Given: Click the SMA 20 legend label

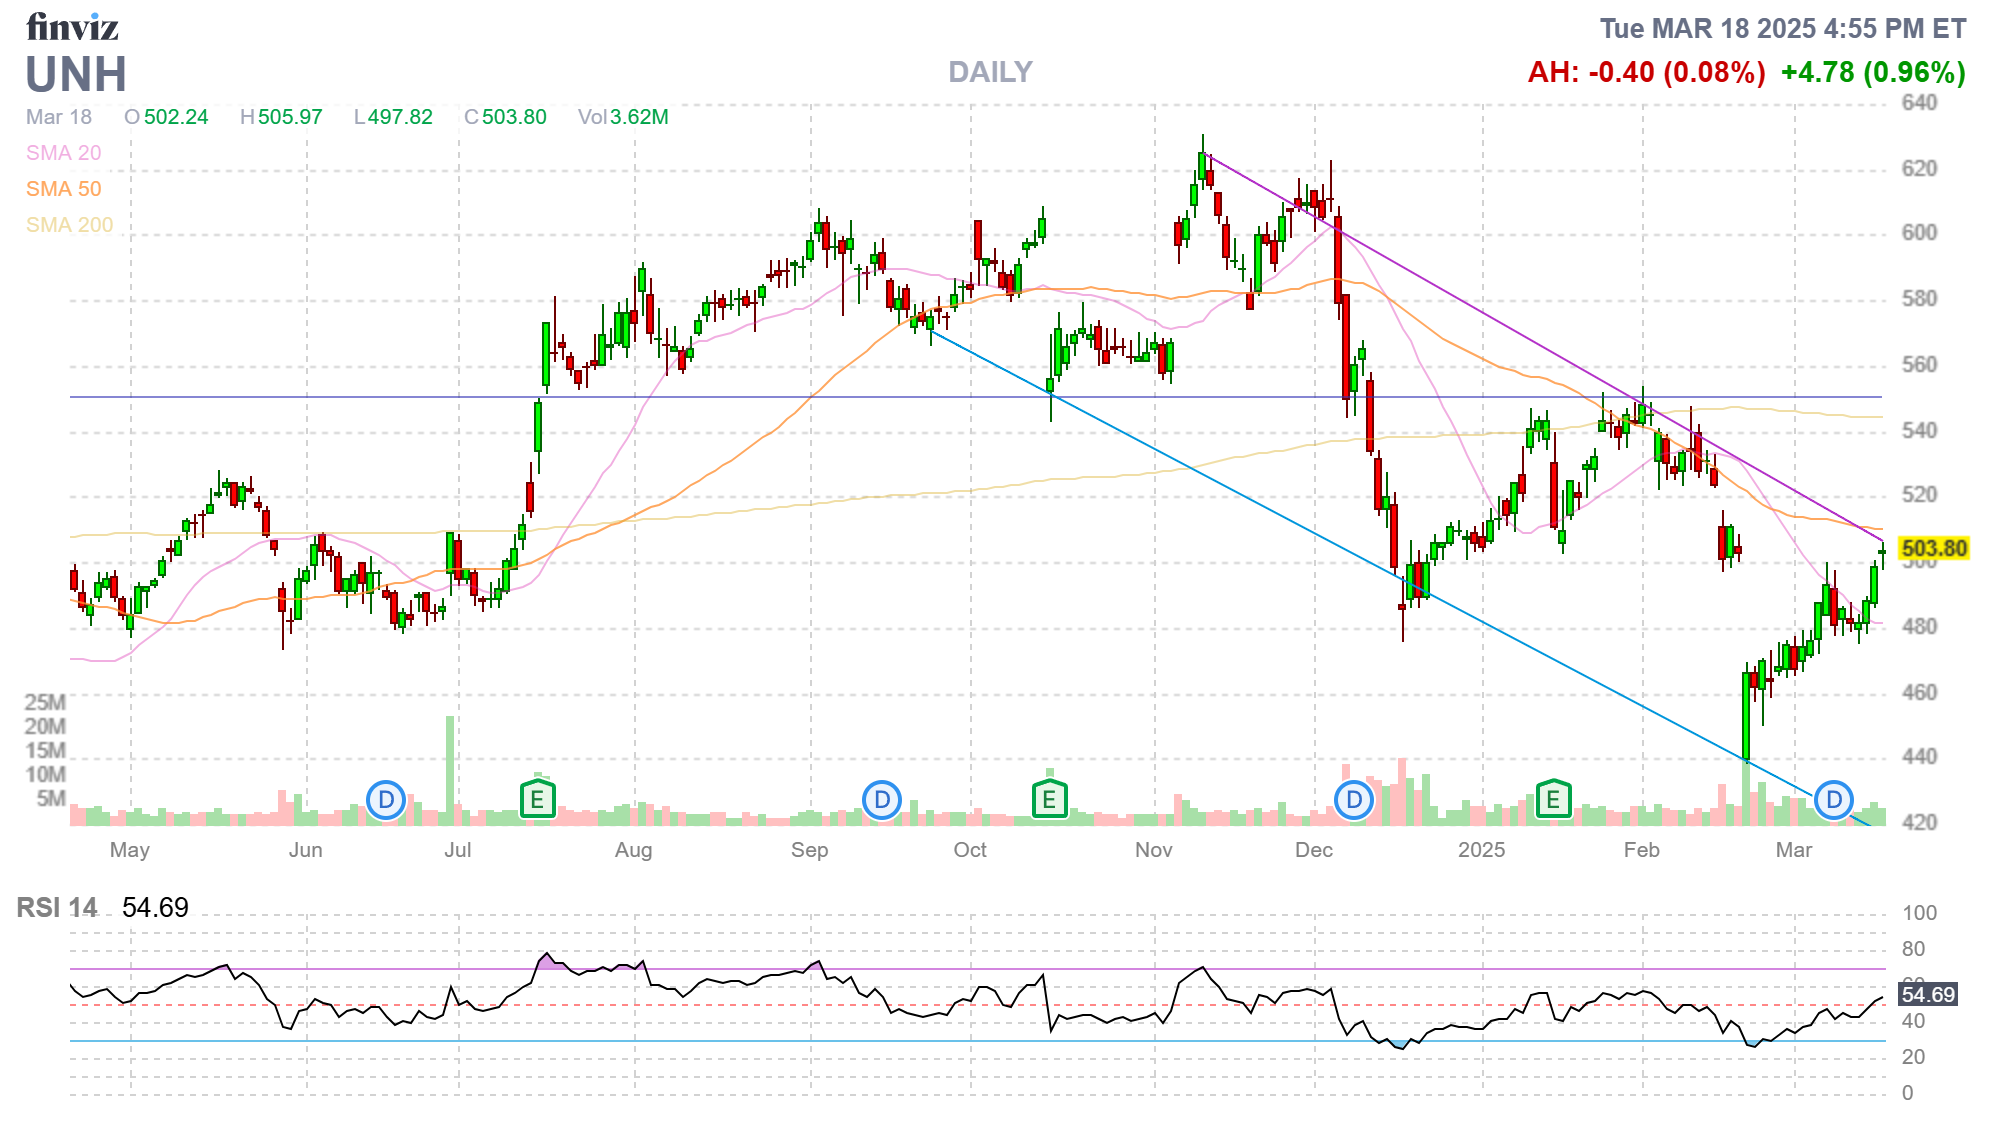Looking at the screenshot, I should [x=63, y=153].
